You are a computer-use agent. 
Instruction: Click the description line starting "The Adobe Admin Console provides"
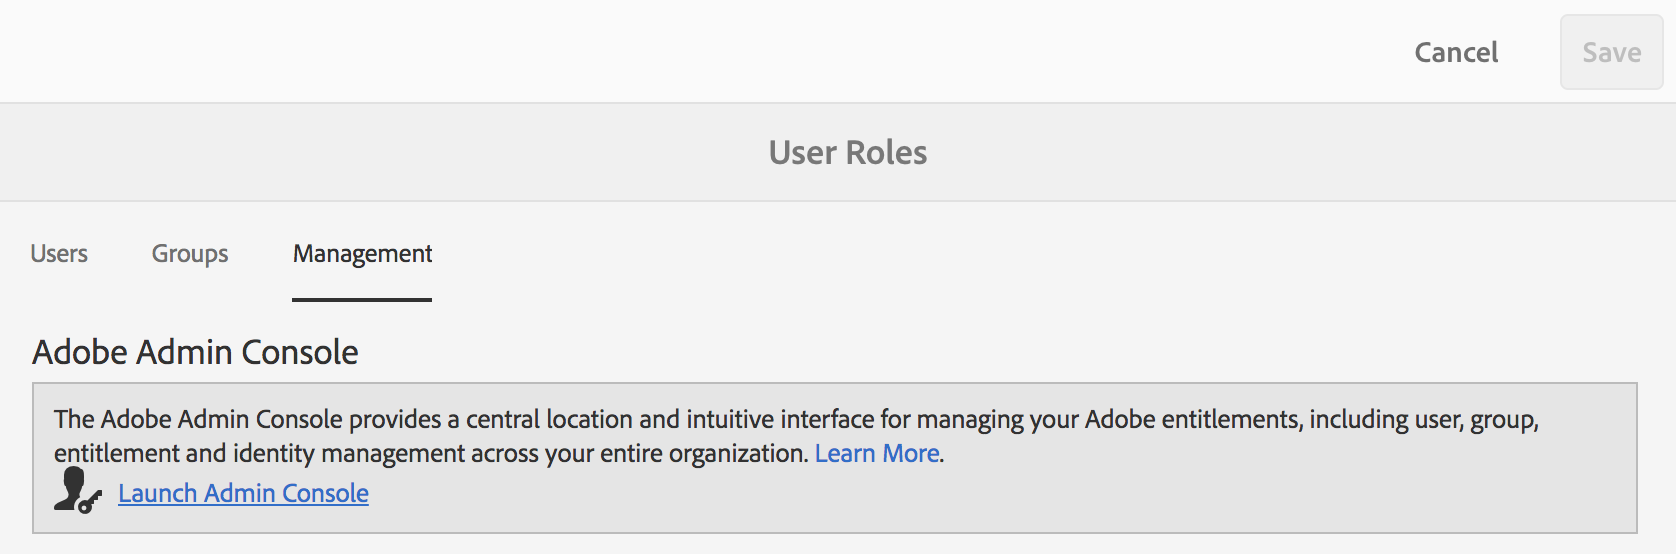click(x=795, y=419)
